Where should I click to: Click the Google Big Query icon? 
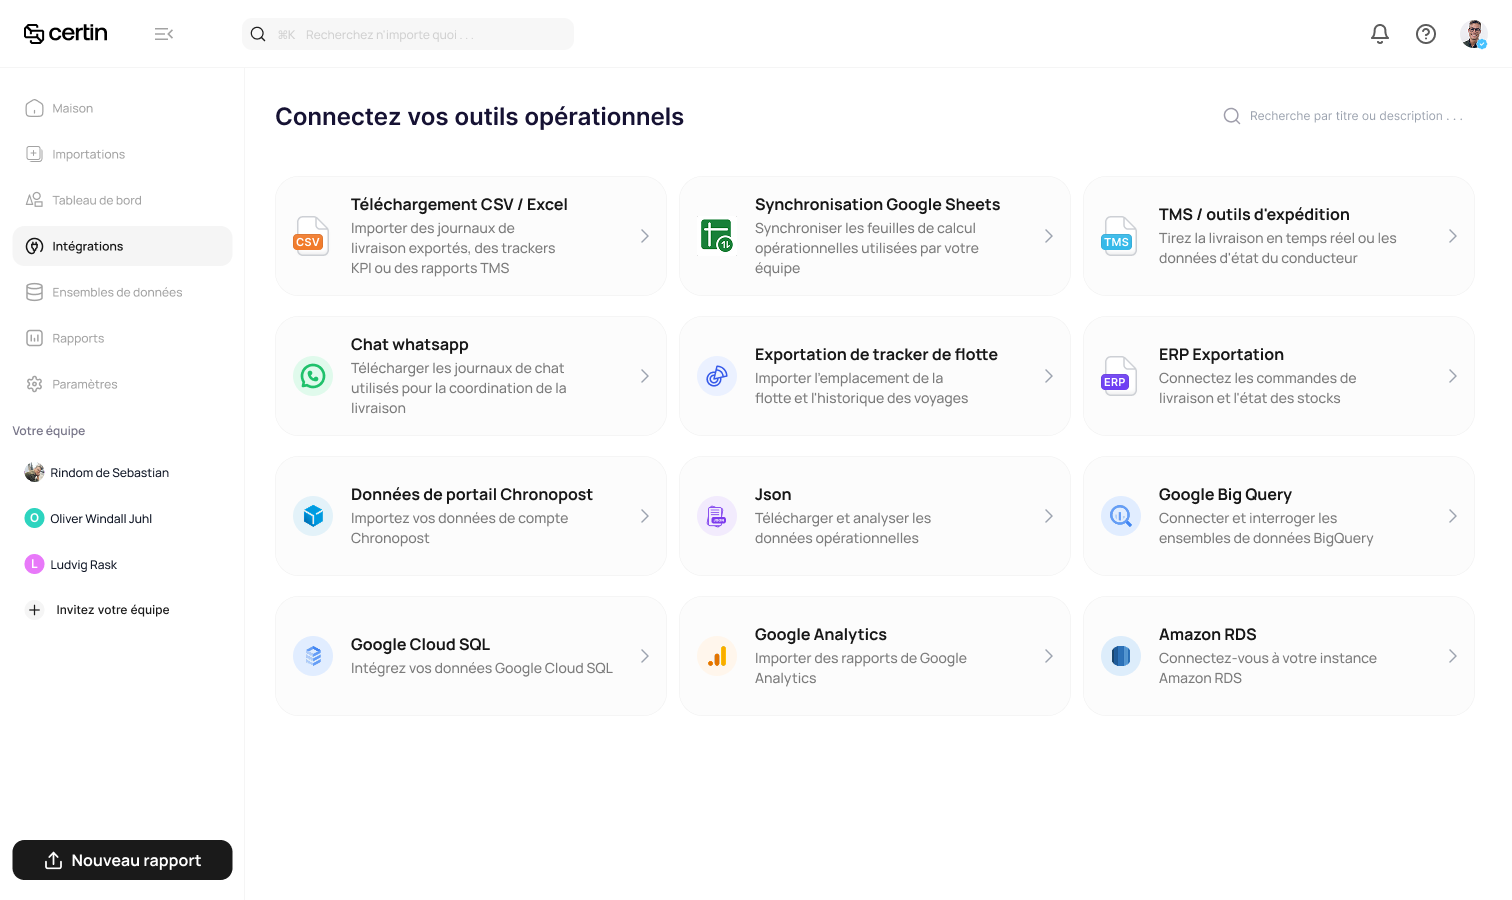pos(1121,516)
